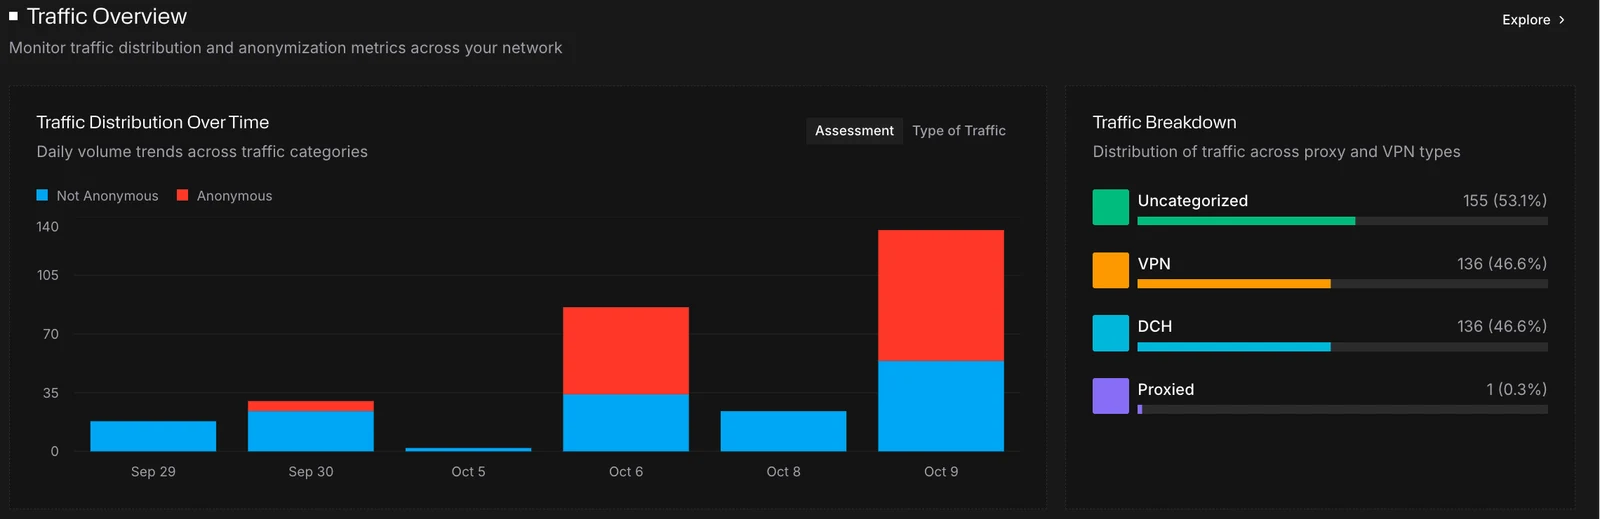Click 'Daily volume trends across traffic categories' subtitle
Viewport: 1600px width, 519px height.
202,152
